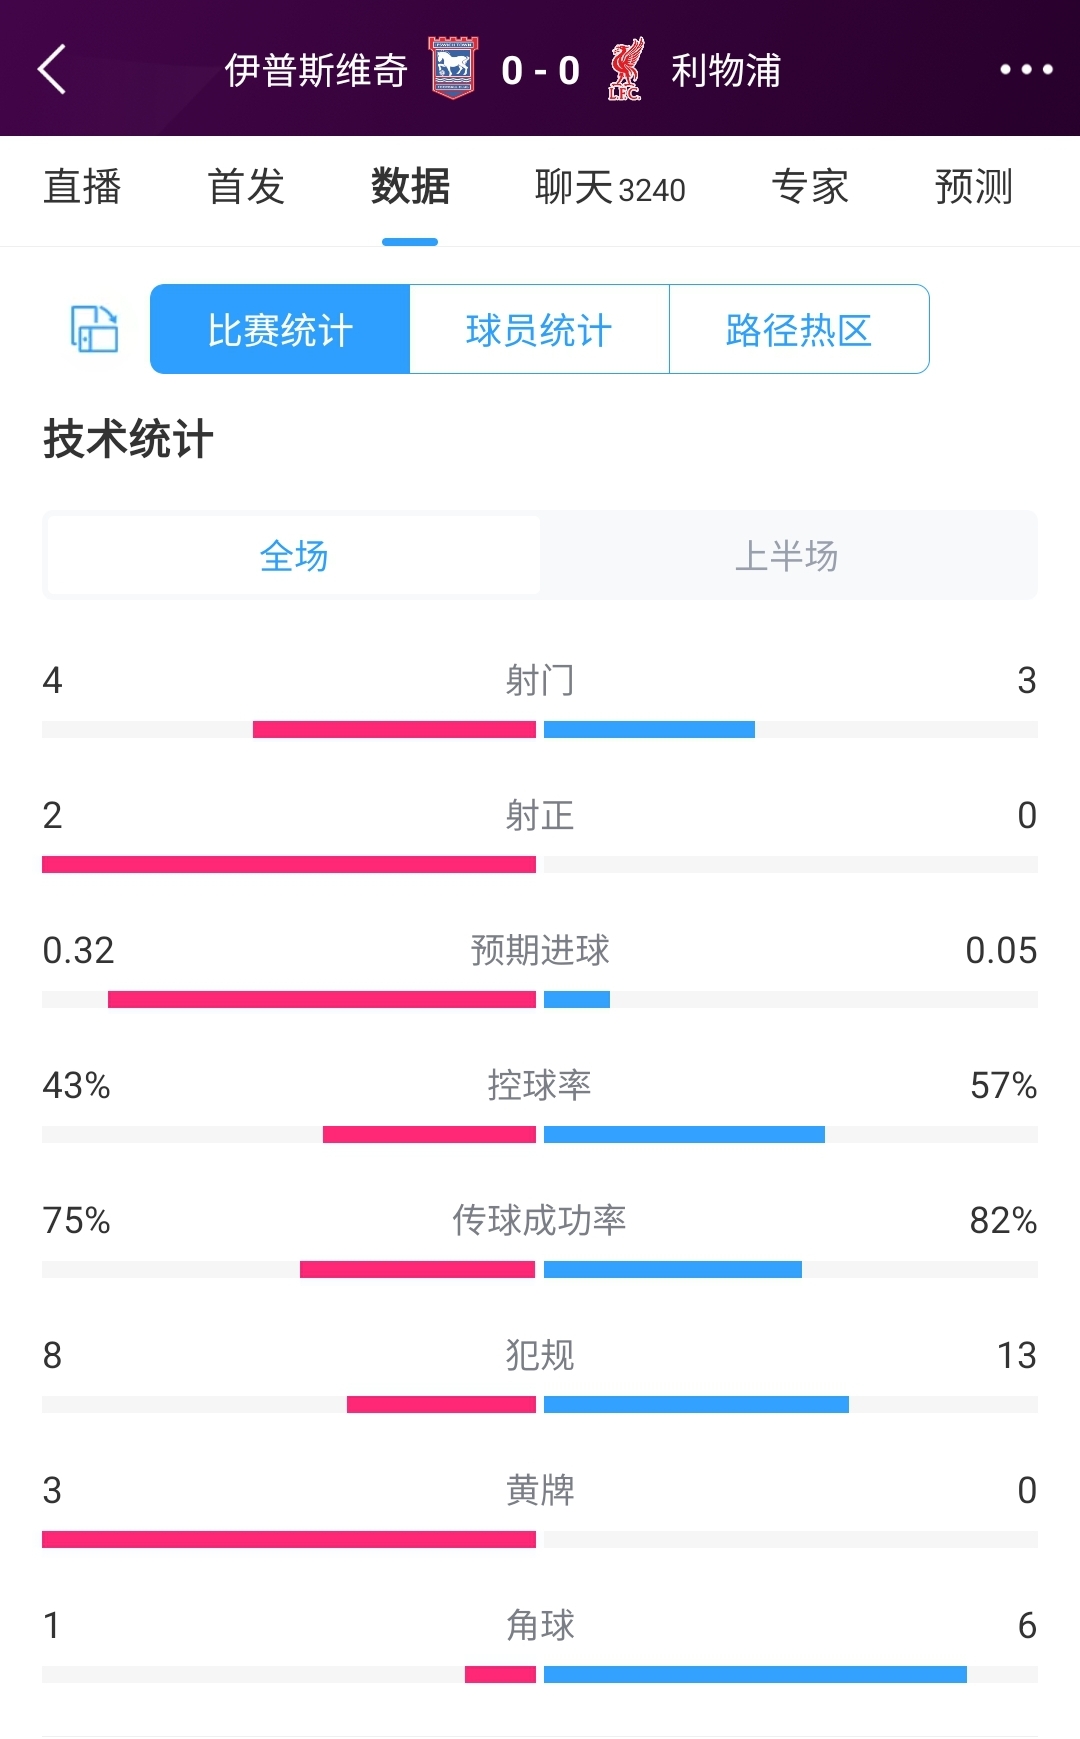Tap the 利物浦 team name
Viewport: 1080px width, 1739px height.
pyautogui.click(x=726, y=70)
